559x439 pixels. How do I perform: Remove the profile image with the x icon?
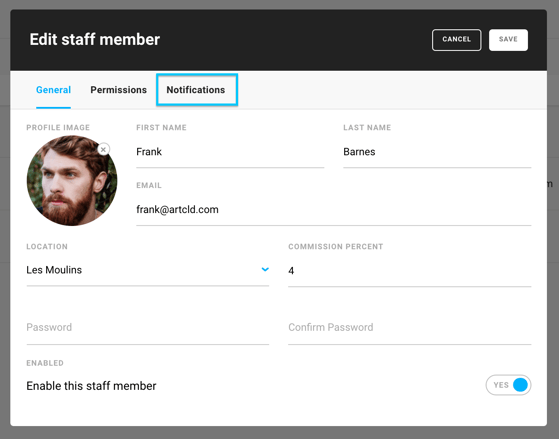pos(103,149)
